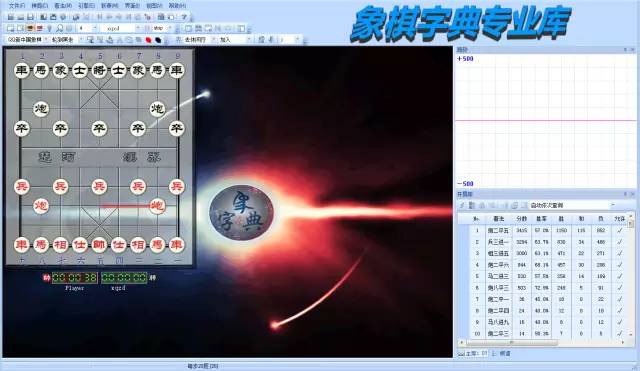The width and height of the screenshot is (640, 371).
Task: Click the printer icon in top toolbar
Action: click(x=53, y=17)
